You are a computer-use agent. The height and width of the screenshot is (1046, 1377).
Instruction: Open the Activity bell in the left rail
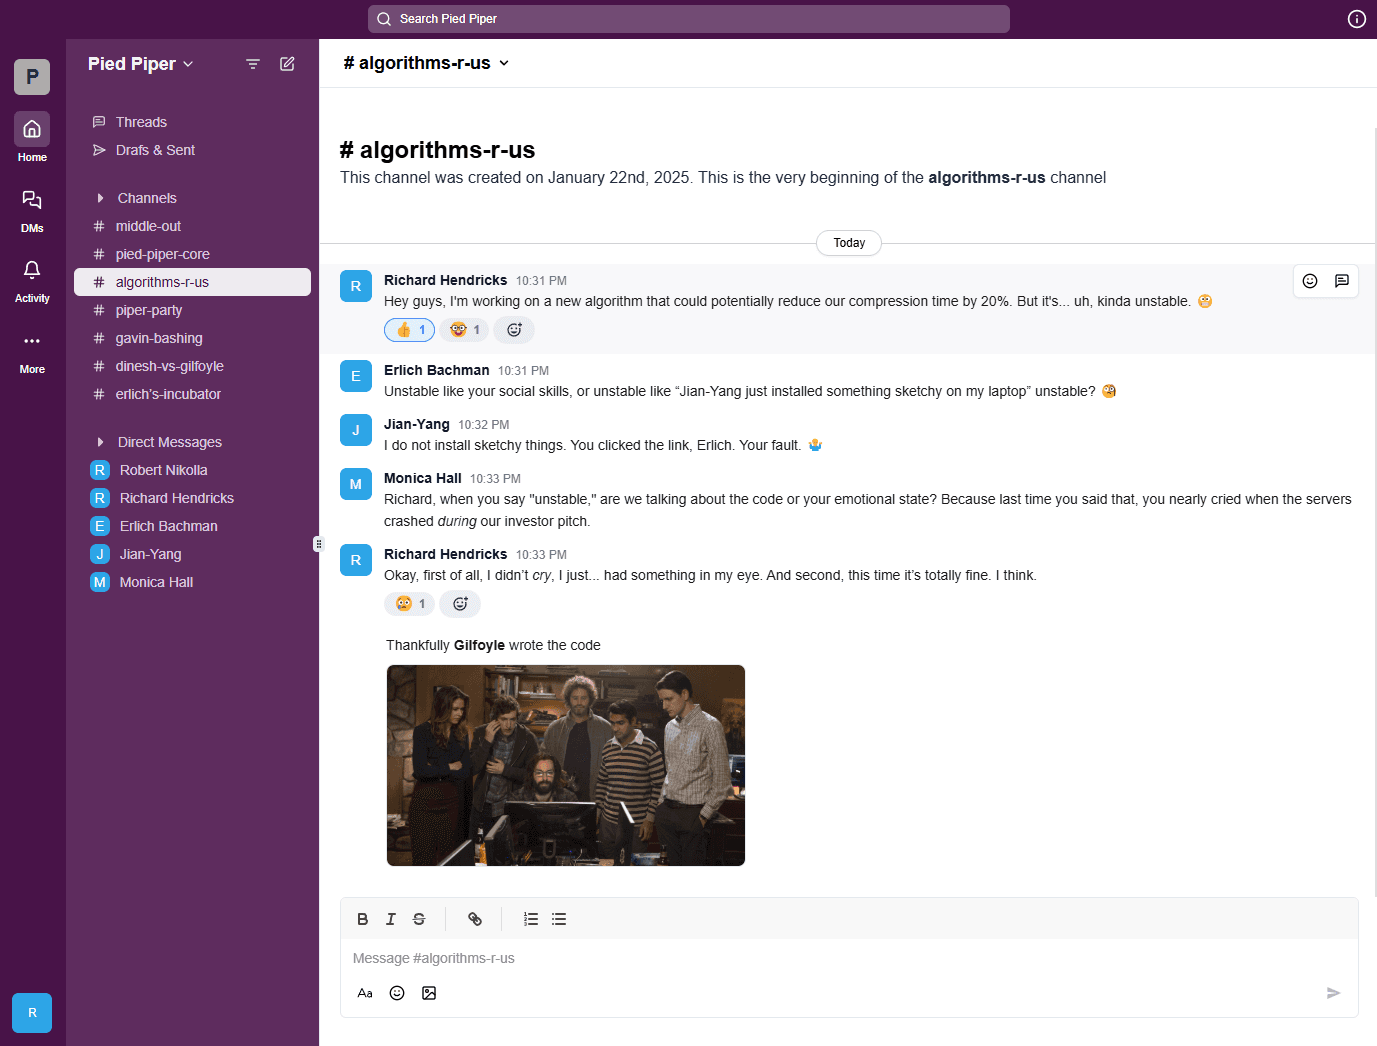tap(32, 272)
